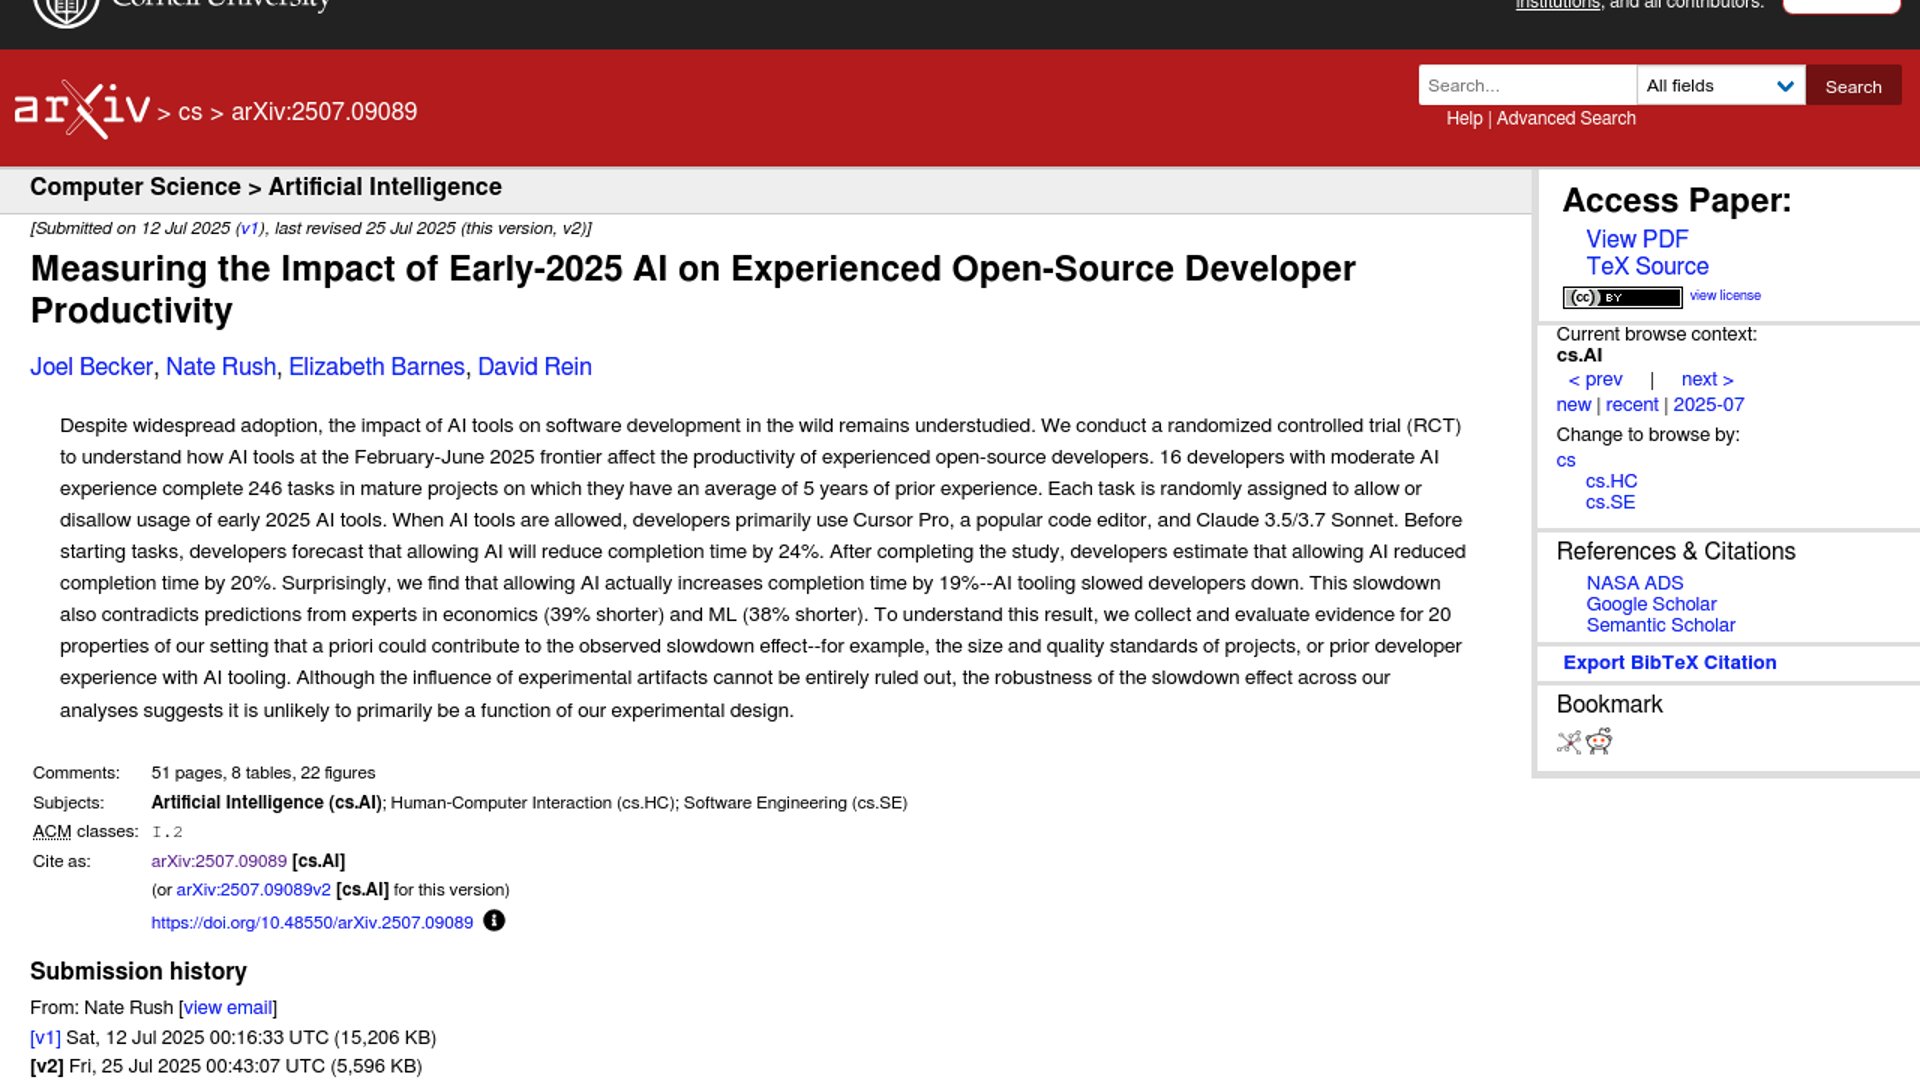Image resolution: width=1920 pixels, height=1080 pixels.
Task: Go to the previous paper in cs.AI
Action: [1595, 379]
